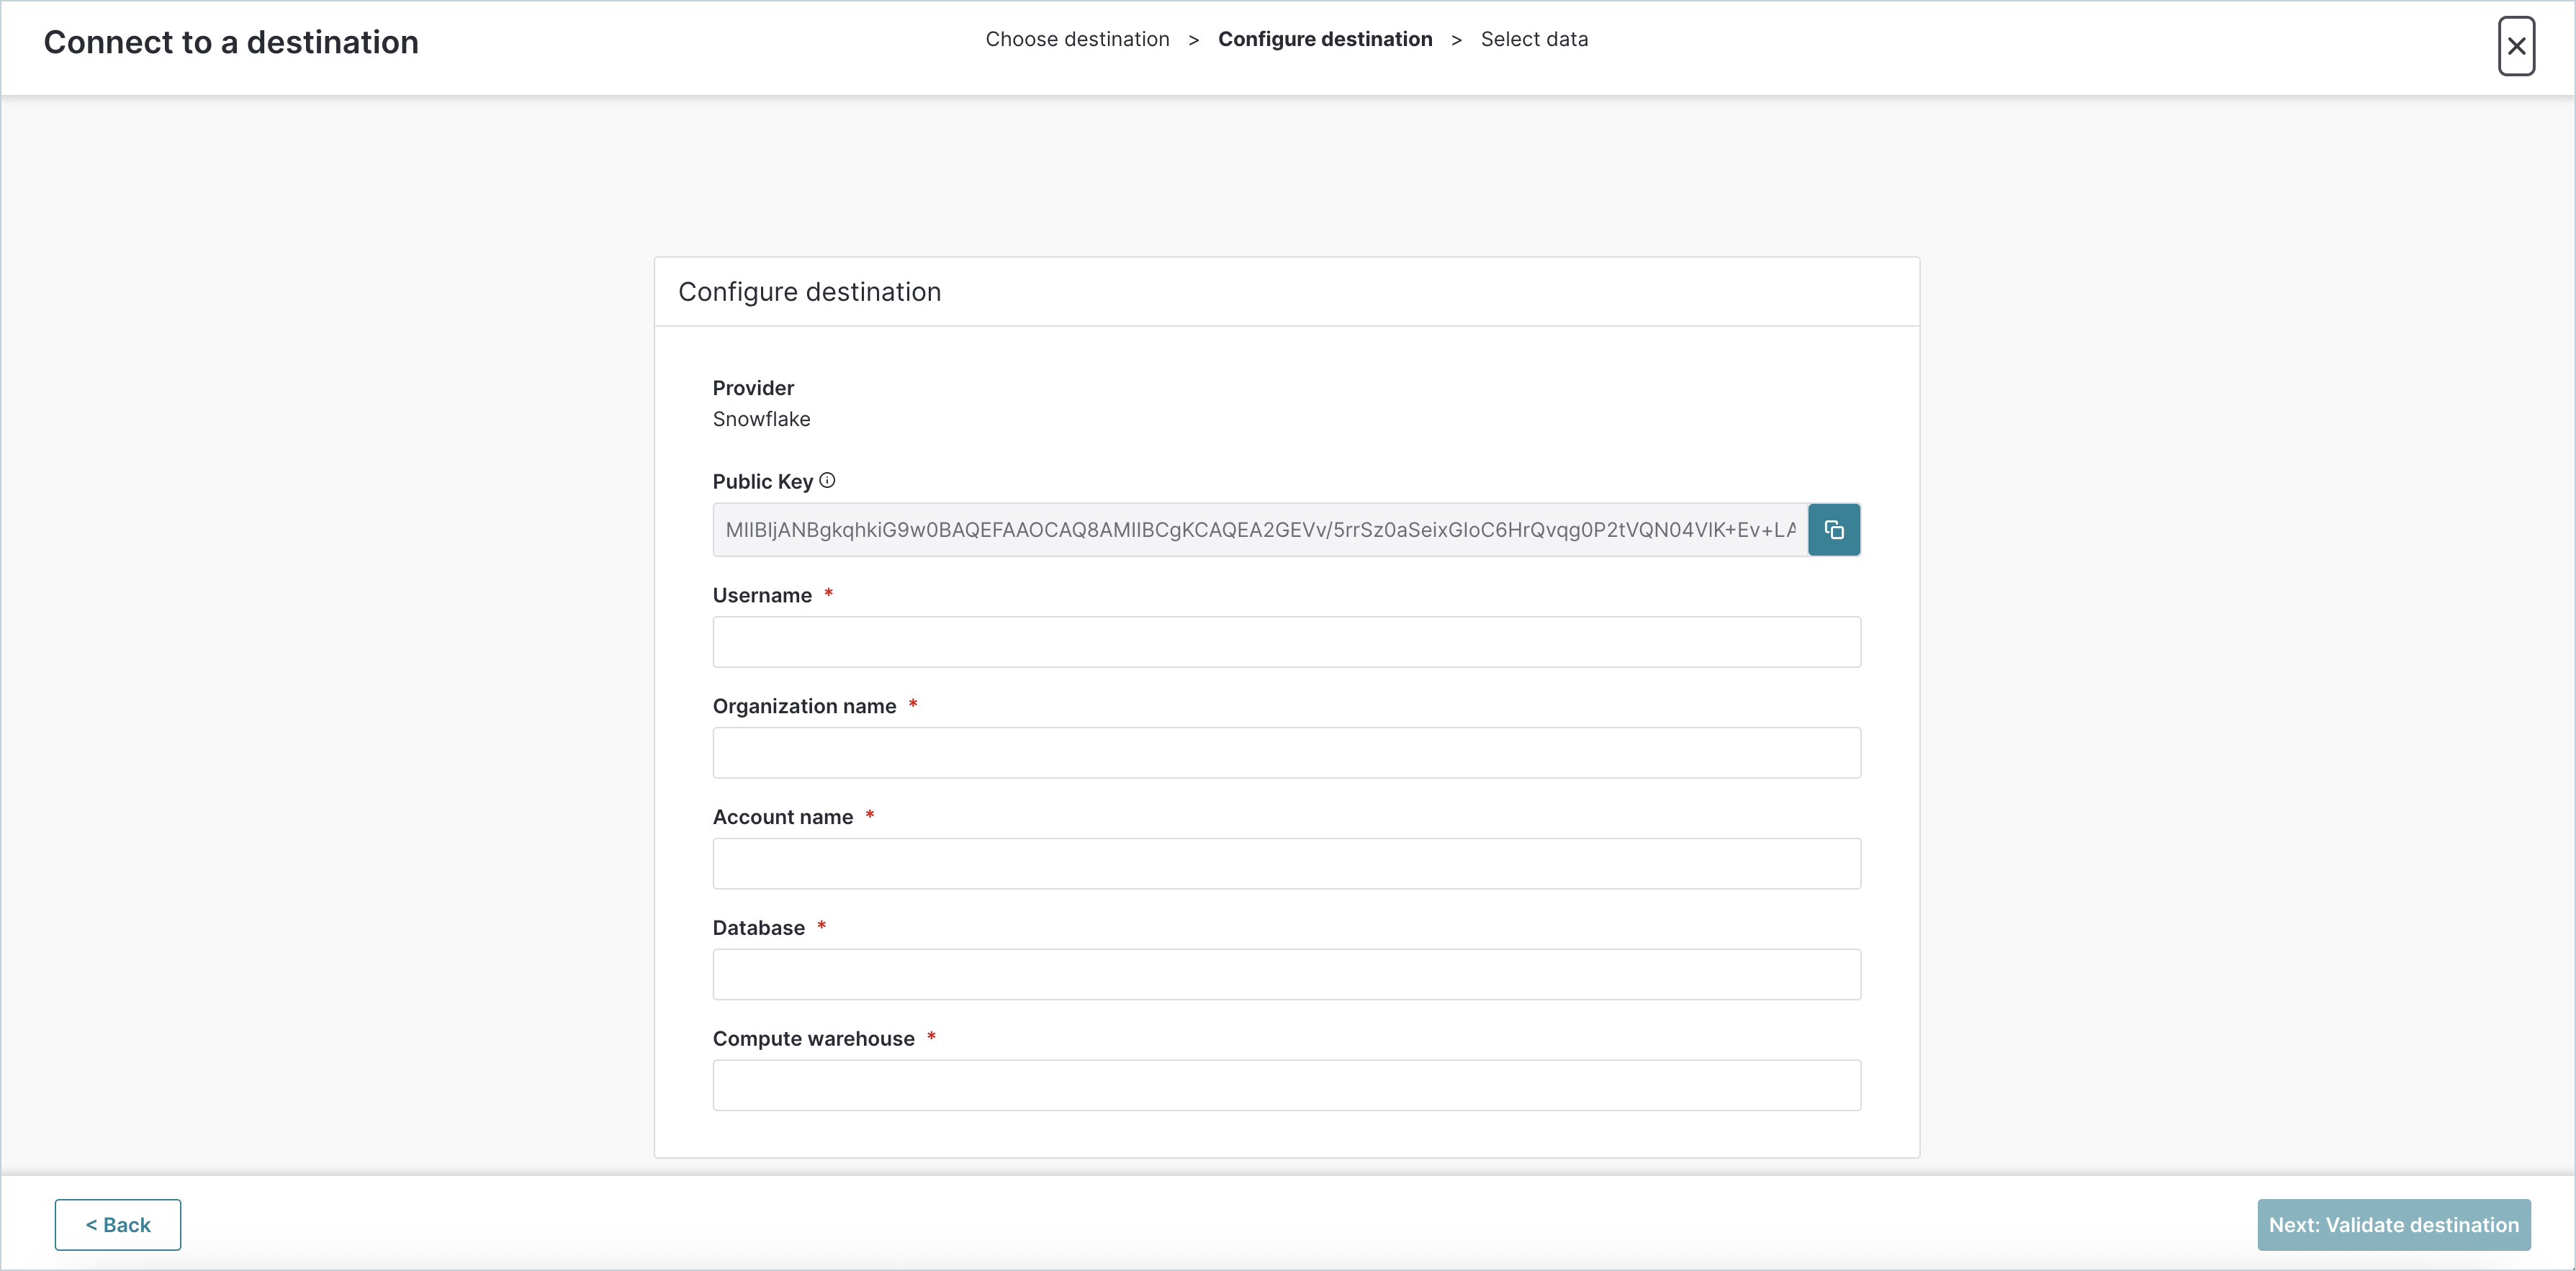Click the Select data breadcrumb step
This screenshot has height=1271, width=2576.
pos(1535,39)
